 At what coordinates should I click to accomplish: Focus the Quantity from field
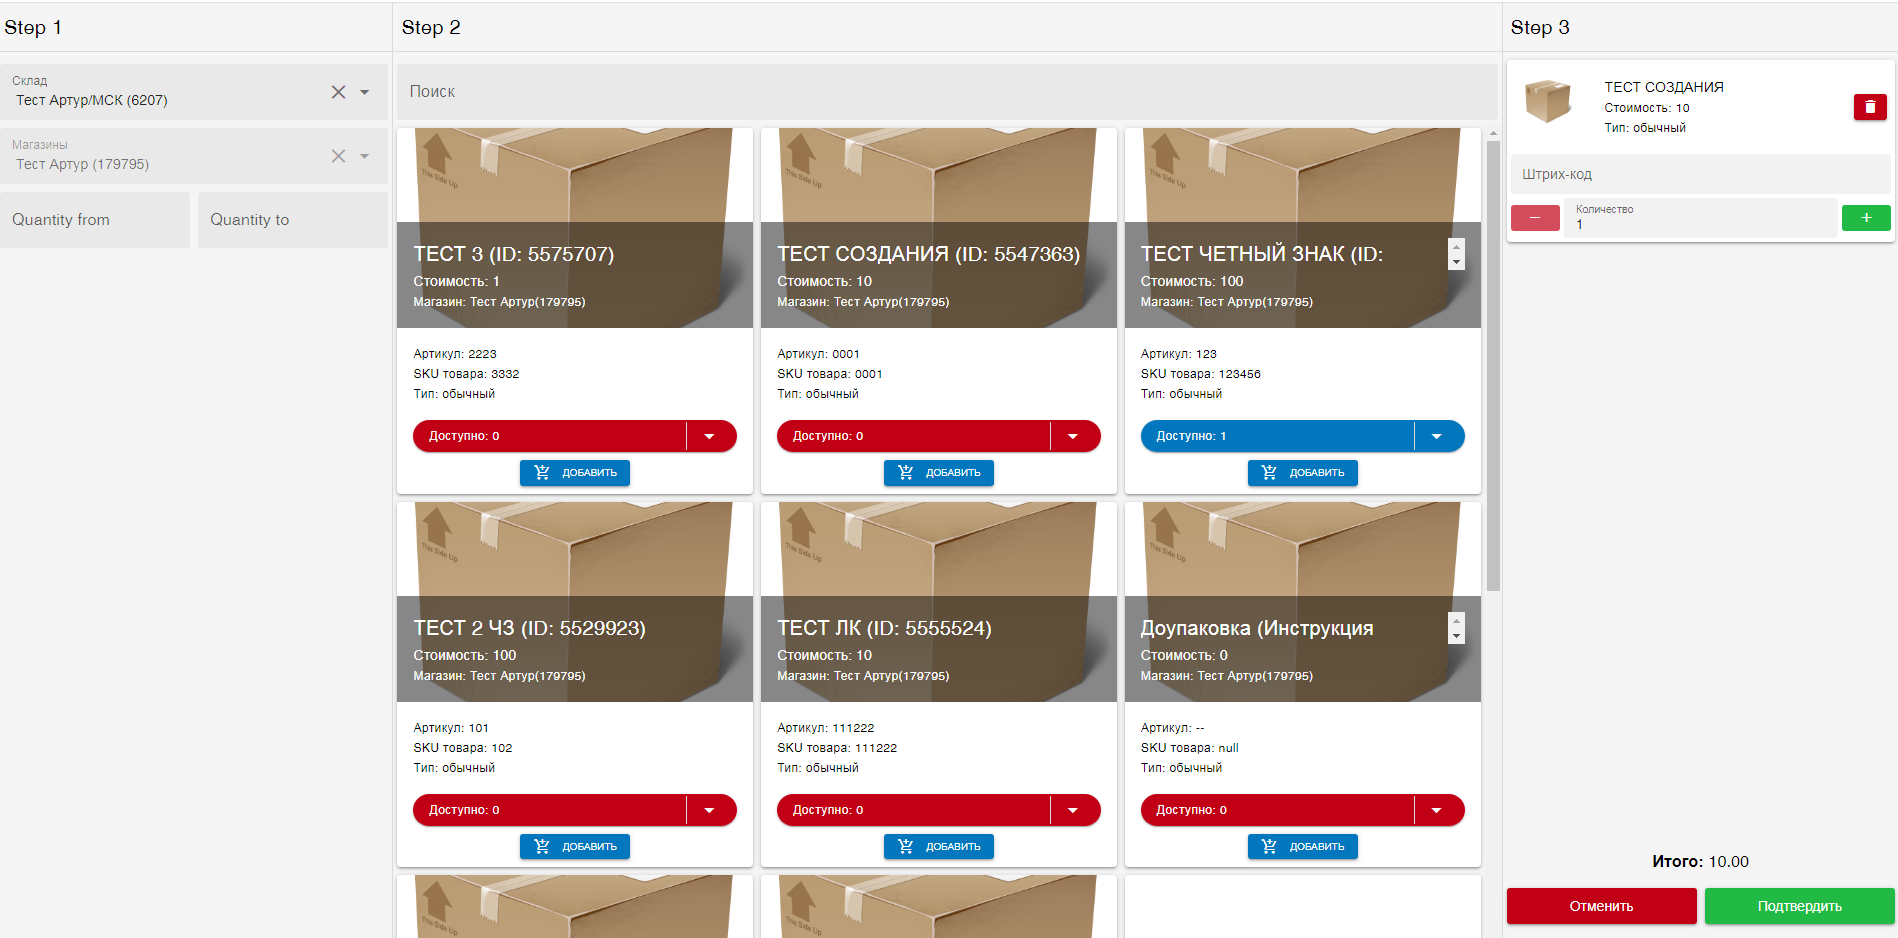coord(95,220)
